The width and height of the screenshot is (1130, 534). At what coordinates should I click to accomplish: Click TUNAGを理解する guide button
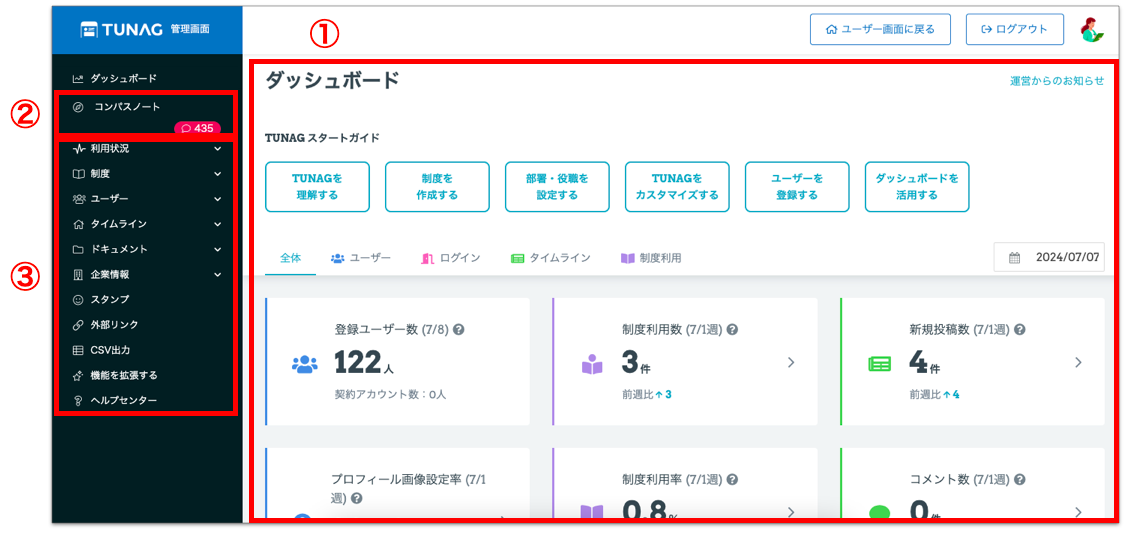click(318, 187)
